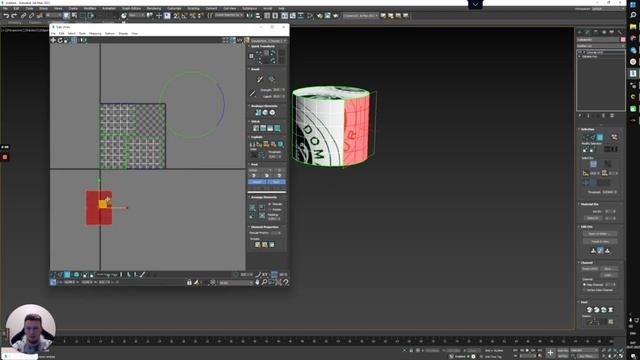
Task: Toggle Rotate checkbox in Arrange Elements
Action: [x=270, y=209]
